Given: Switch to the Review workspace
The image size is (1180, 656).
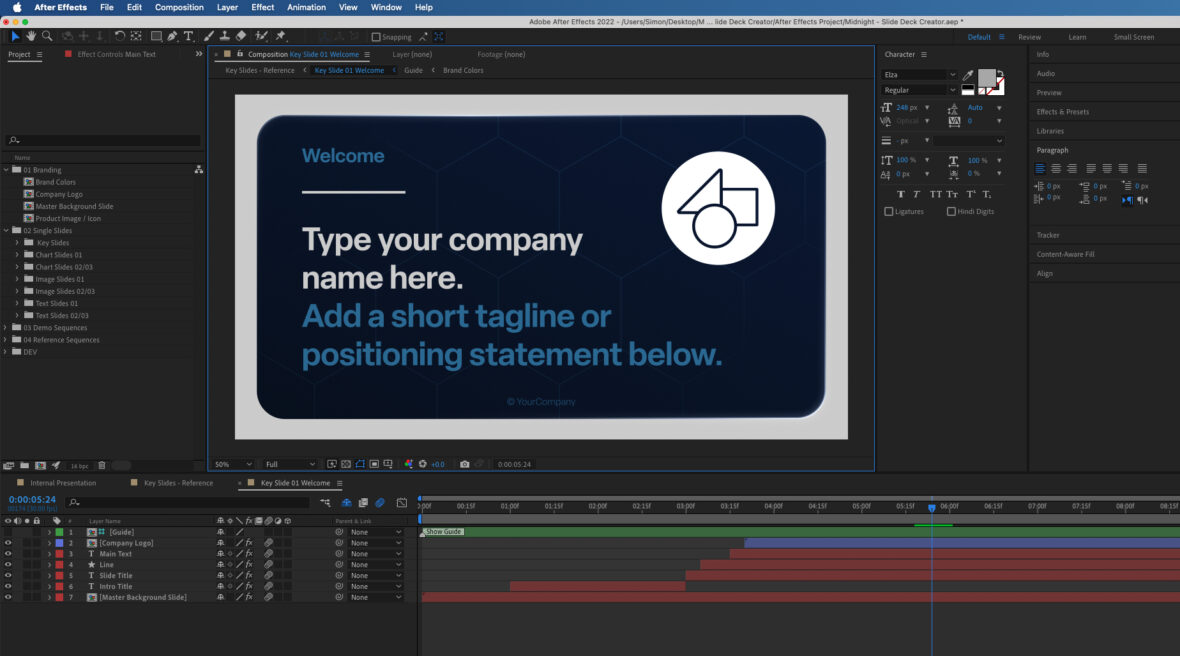Looking at the screenshot, I should pyautogui.click(x=1029, y=37).
